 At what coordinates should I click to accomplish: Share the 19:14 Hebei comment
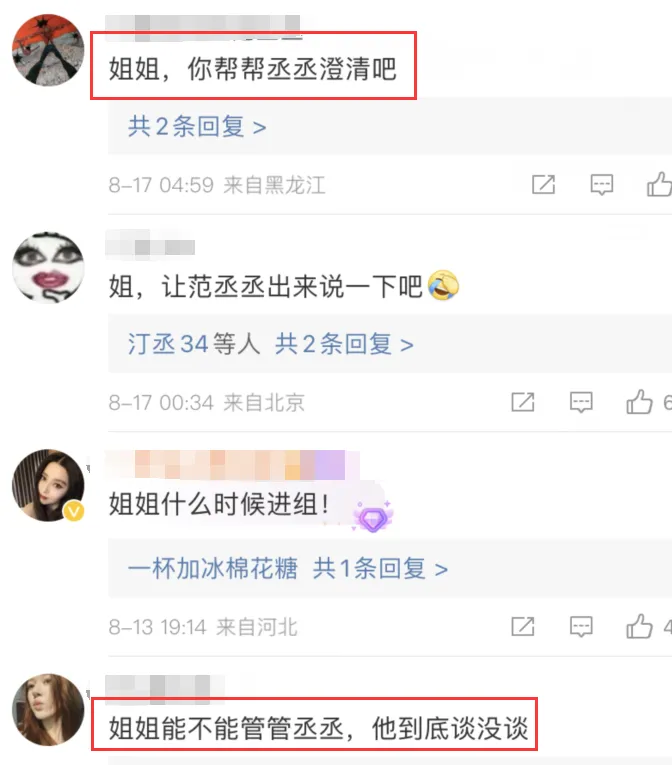[x=523, y=626]
